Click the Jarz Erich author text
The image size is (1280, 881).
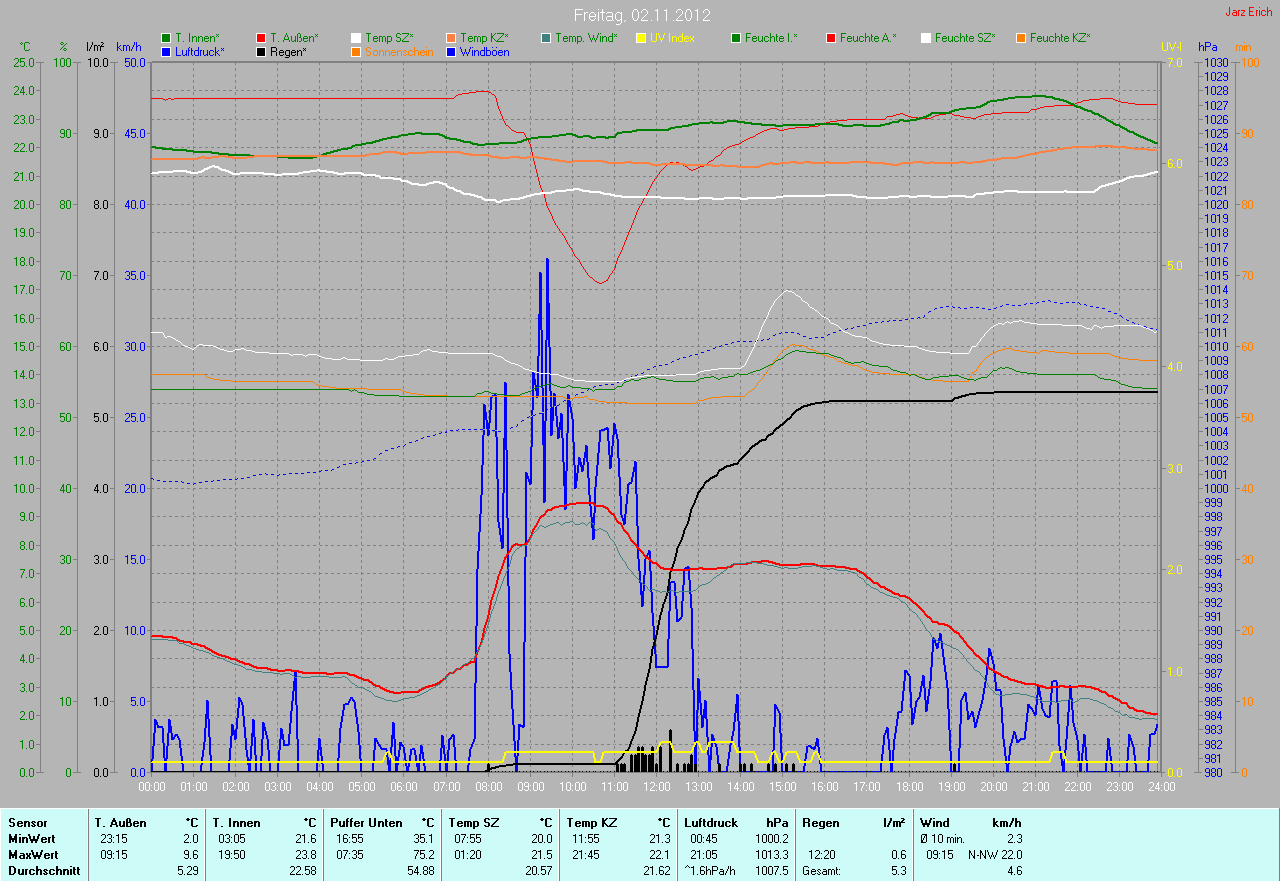(x=1248, y=12)
